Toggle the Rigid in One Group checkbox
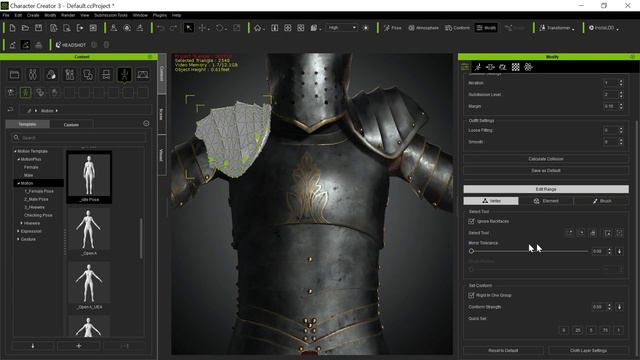Viewport: 640px width, 360px height. (471, 295)
